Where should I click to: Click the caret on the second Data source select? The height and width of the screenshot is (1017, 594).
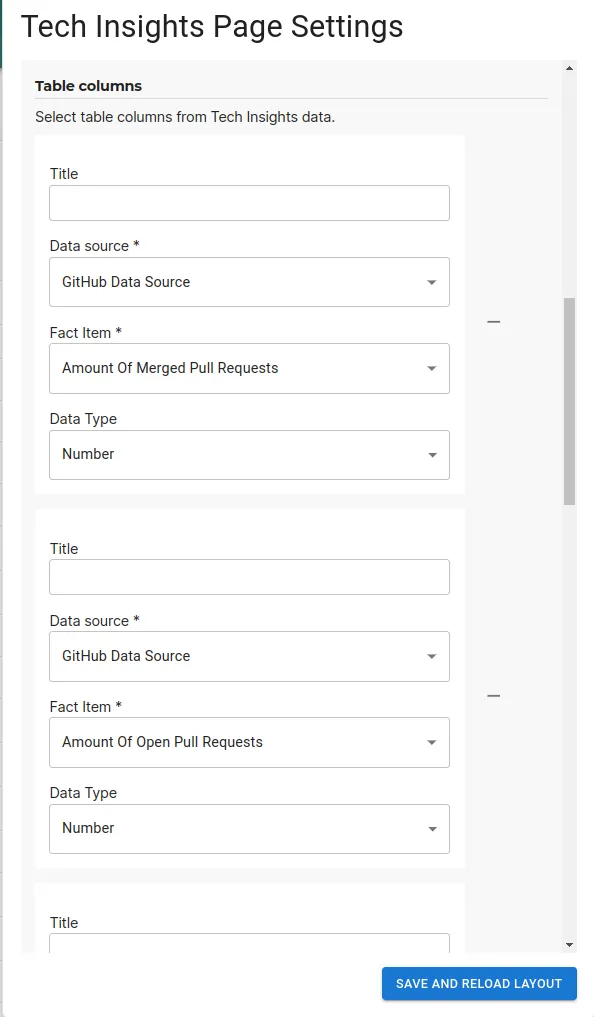[432, 656]
